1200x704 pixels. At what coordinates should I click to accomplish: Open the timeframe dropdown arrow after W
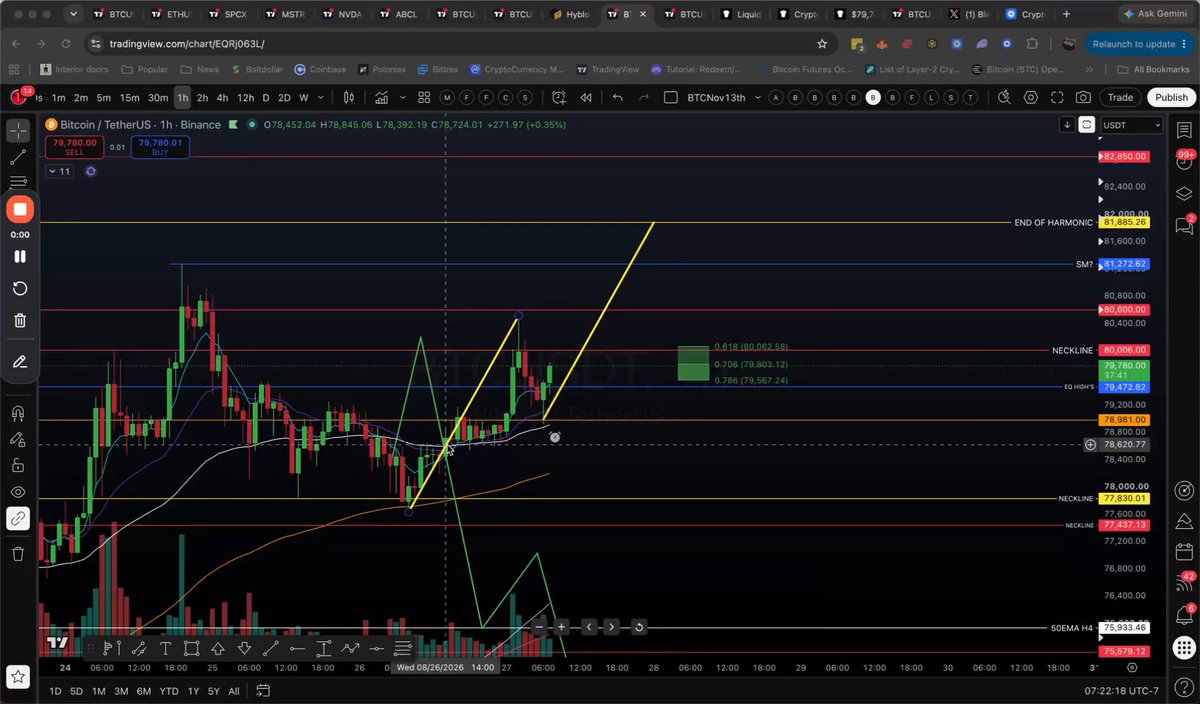(x=322, y=97)
